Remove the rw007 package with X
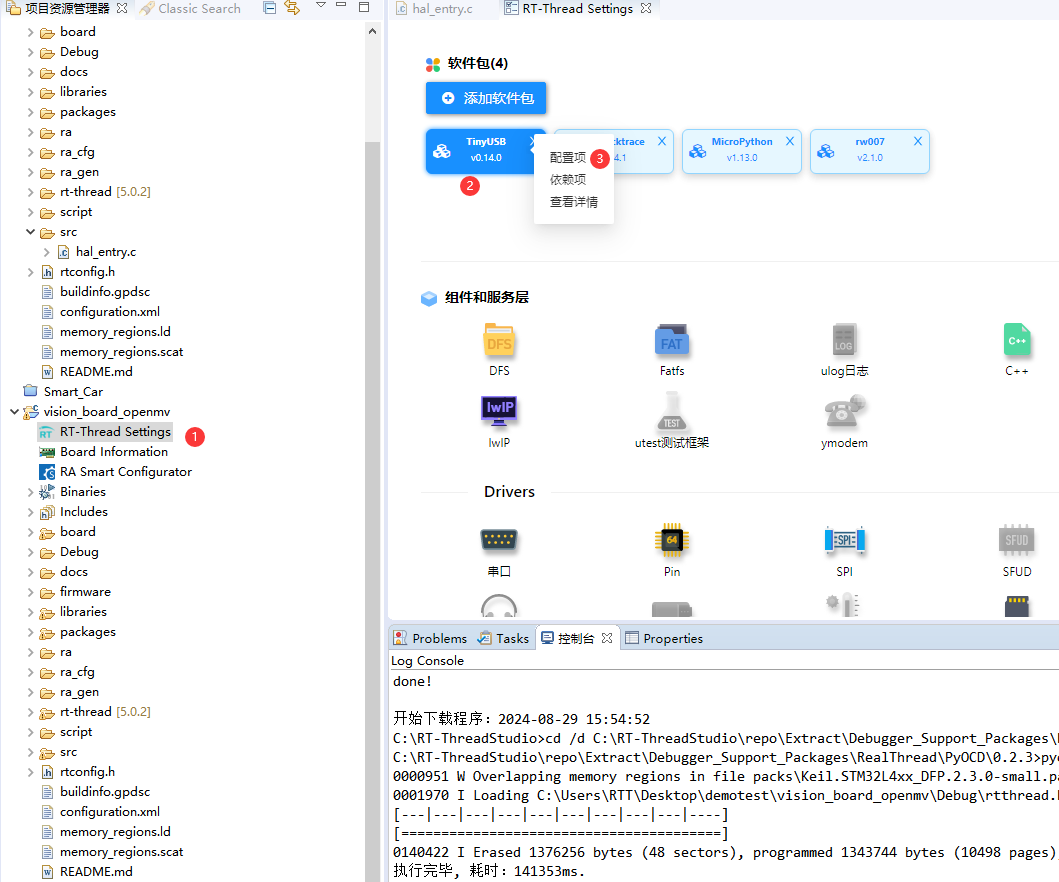 917,141
